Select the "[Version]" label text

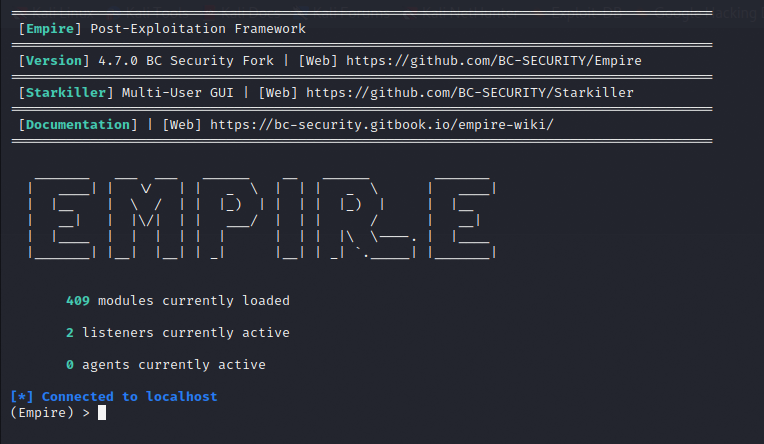54,61
